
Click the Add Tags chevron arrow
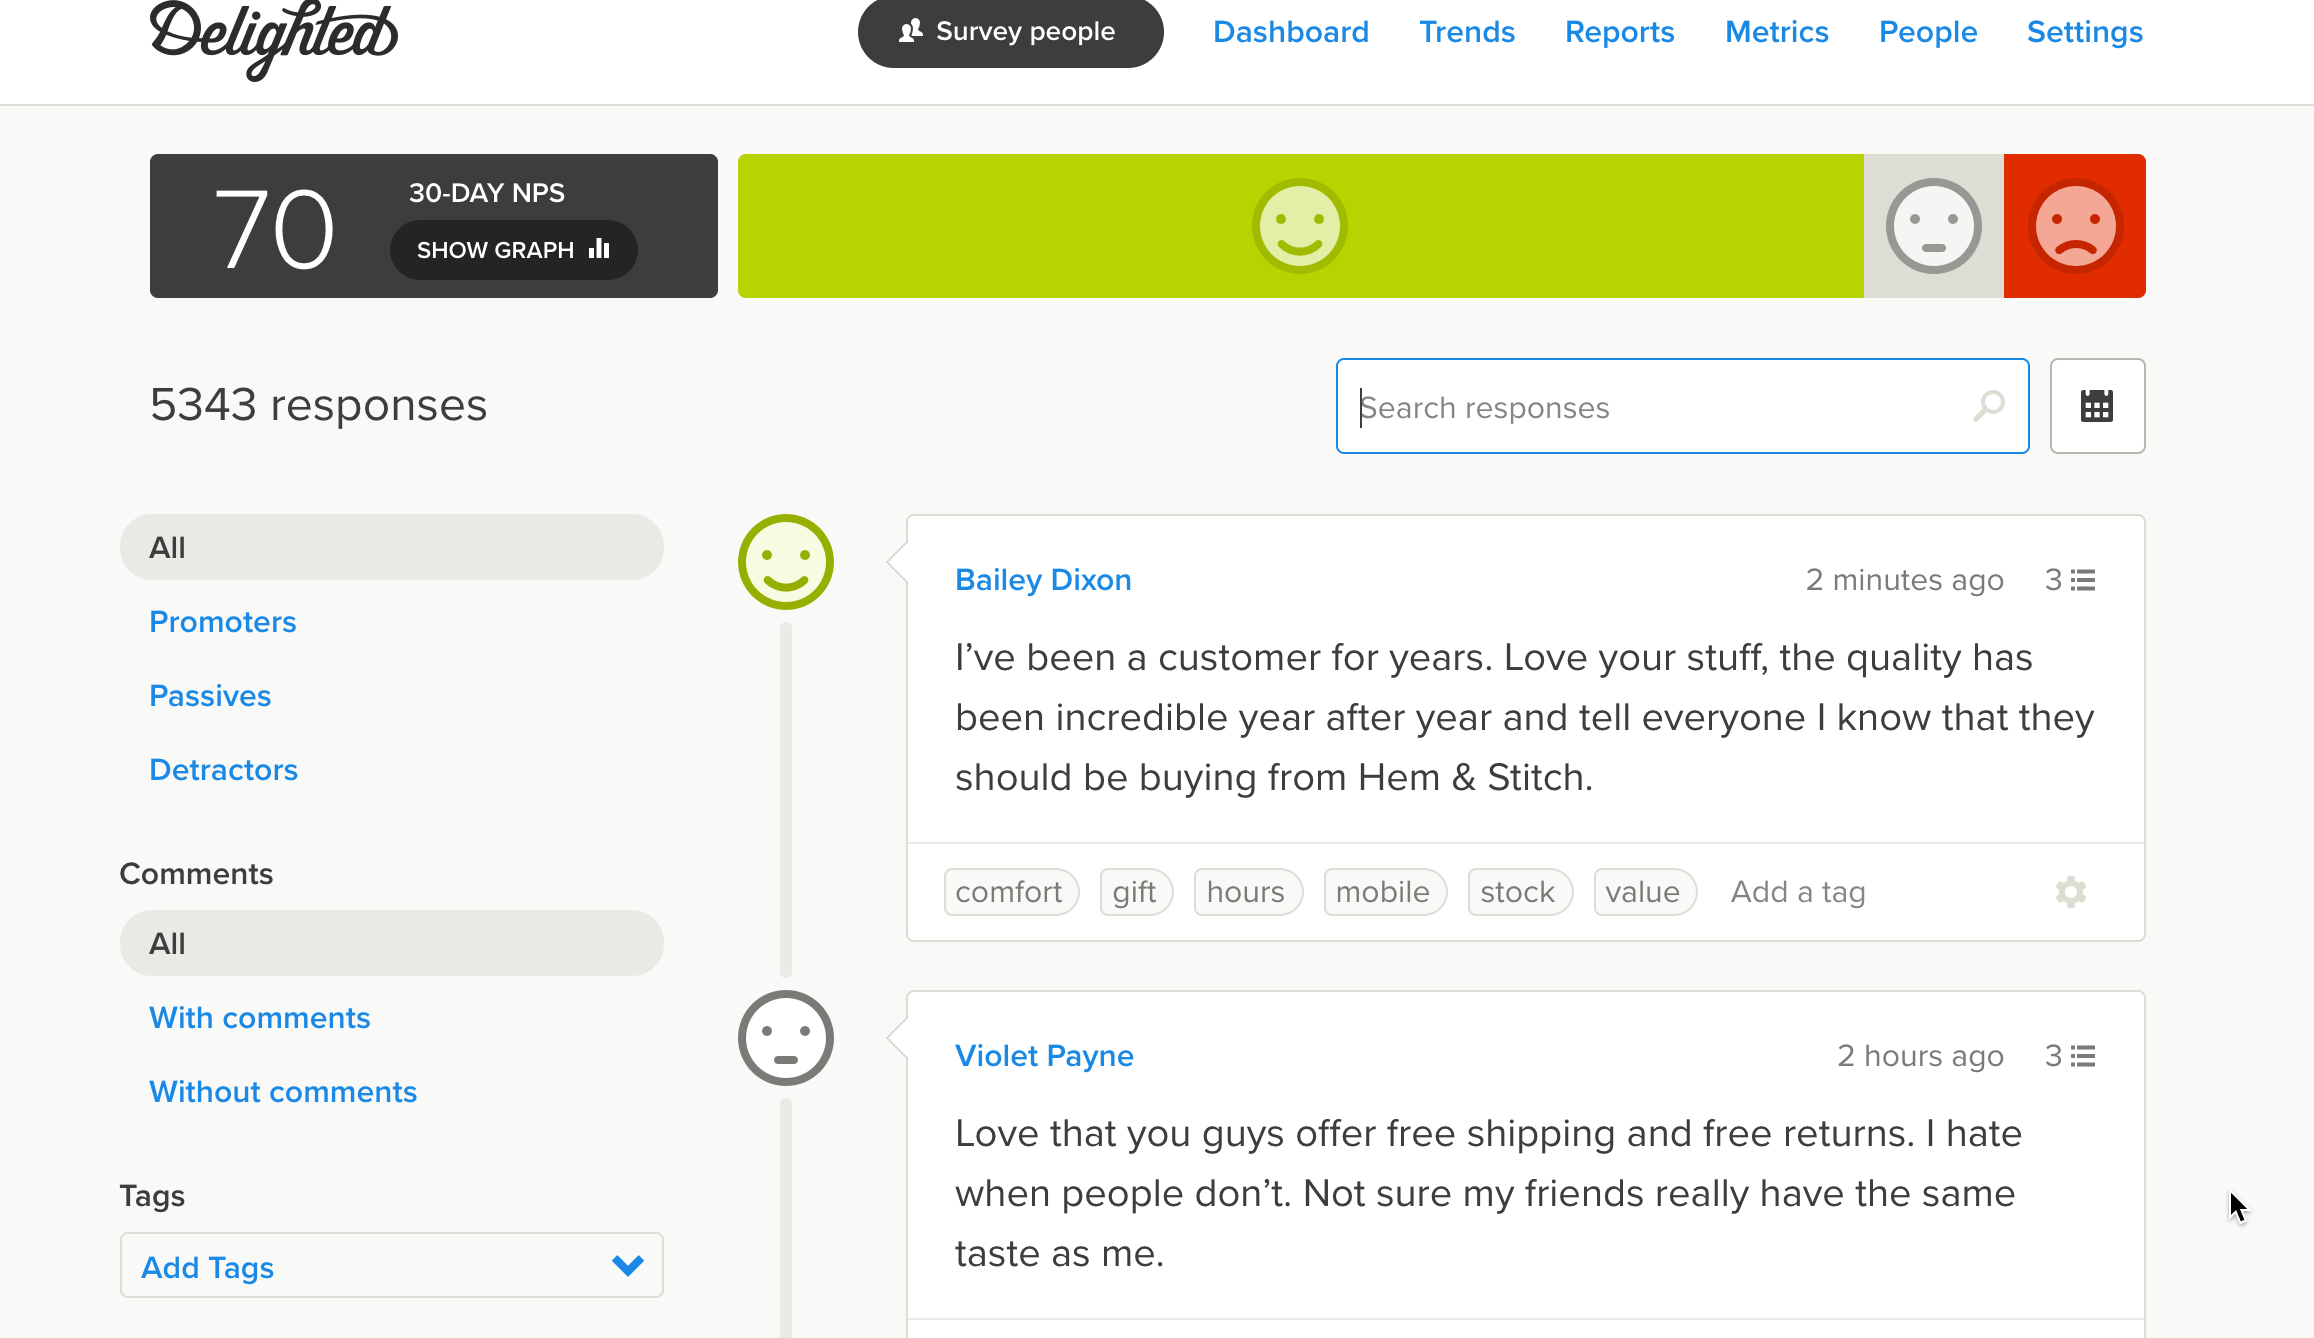click(x=627, y=1266)
